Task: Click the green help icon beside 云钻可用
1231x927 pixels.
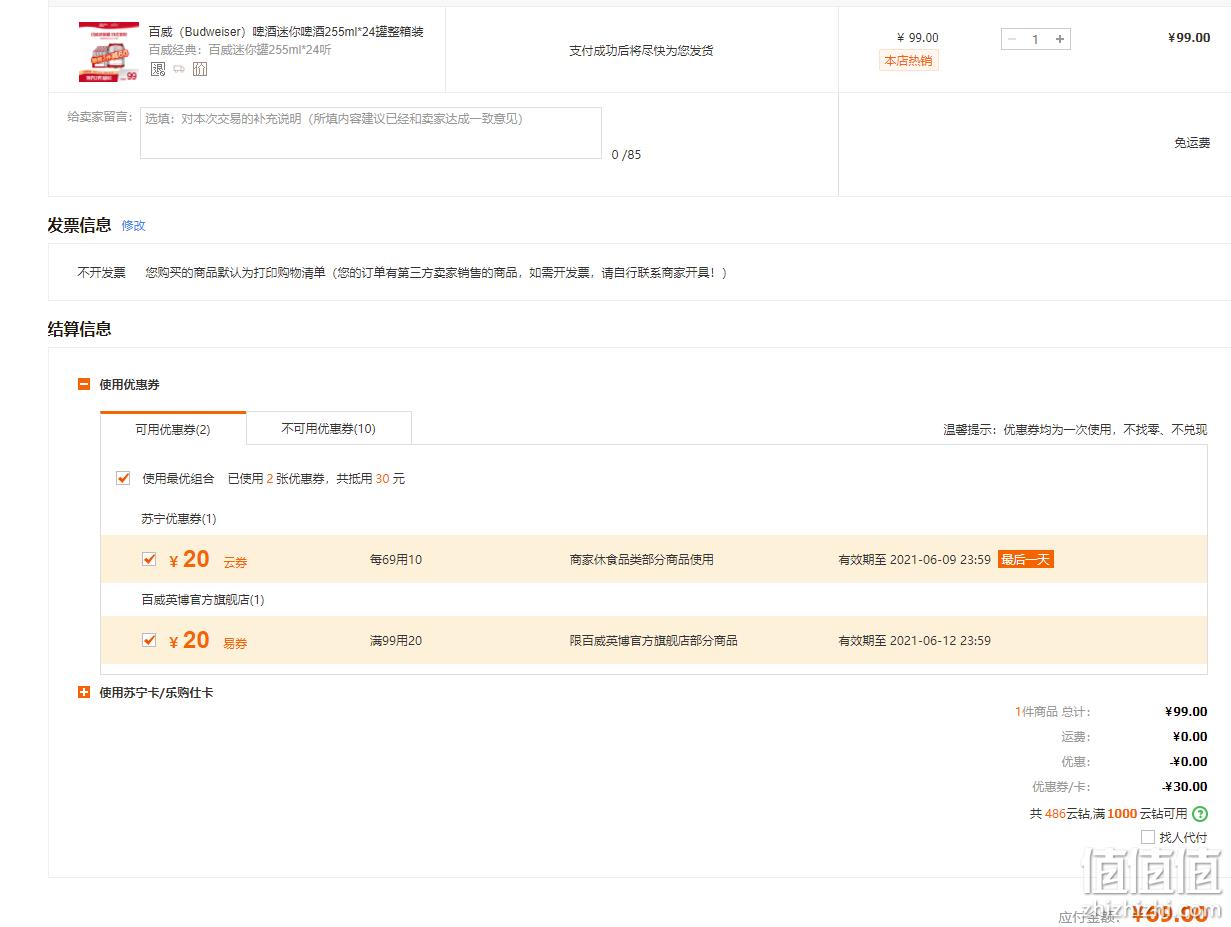Action: (x=1200, y=814)
